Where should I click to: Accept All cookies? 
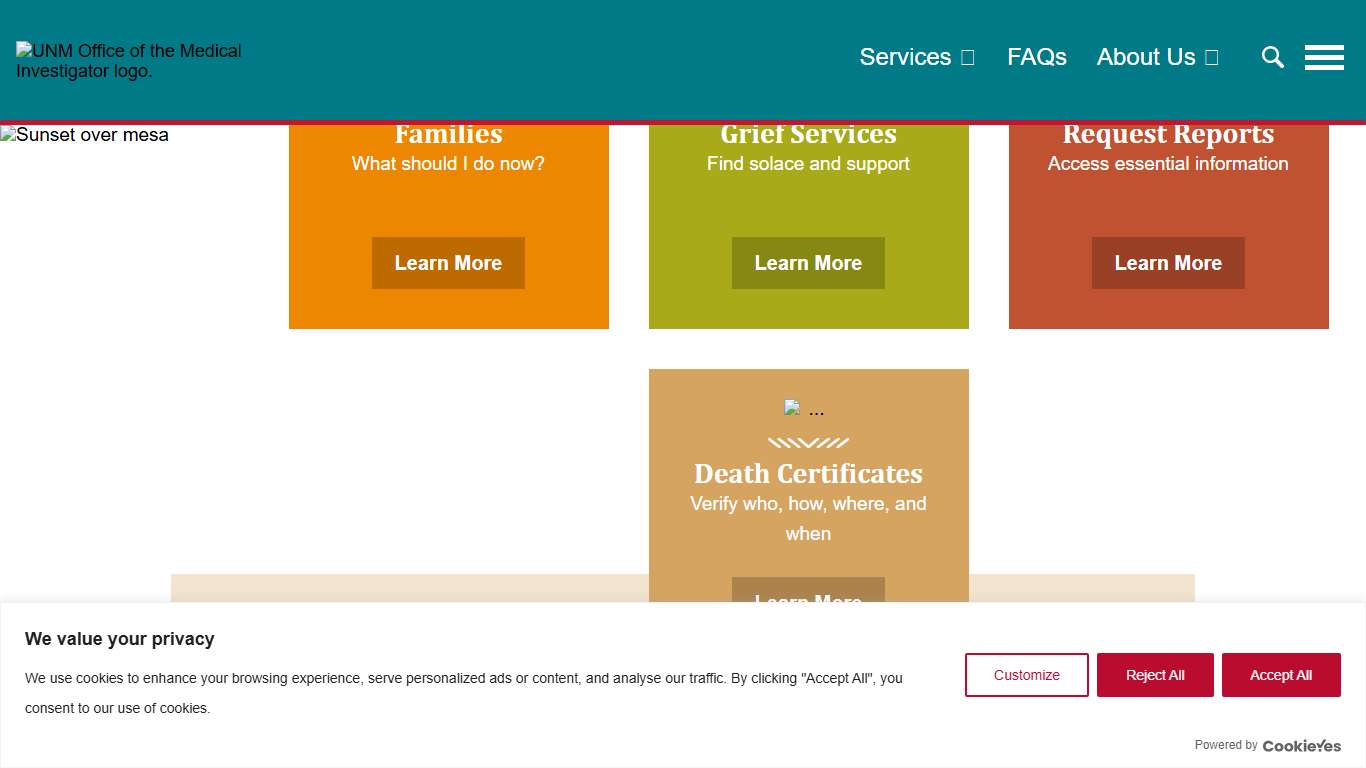click(x=1280, y=675)
